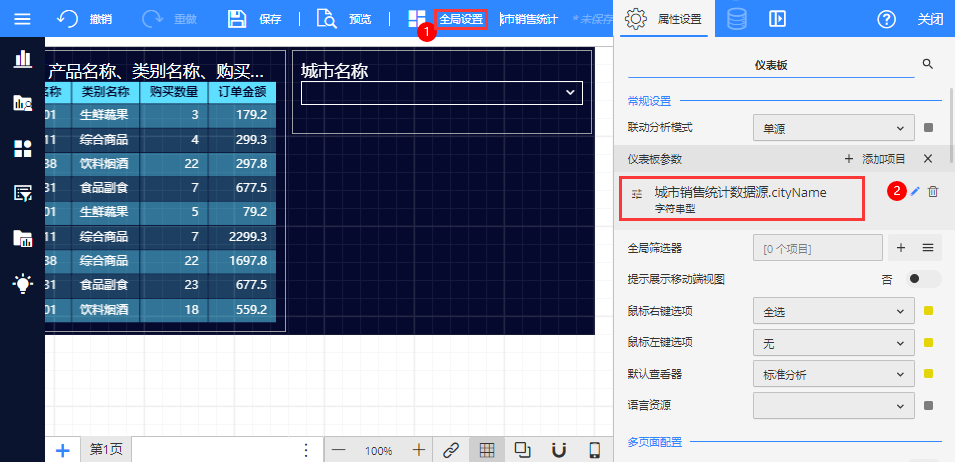This screenshot has height=462, width=955.
Task: Open 鼠标左键选项 dropdown showing 无
Action: pyautogui.click(x=833, y=343)
